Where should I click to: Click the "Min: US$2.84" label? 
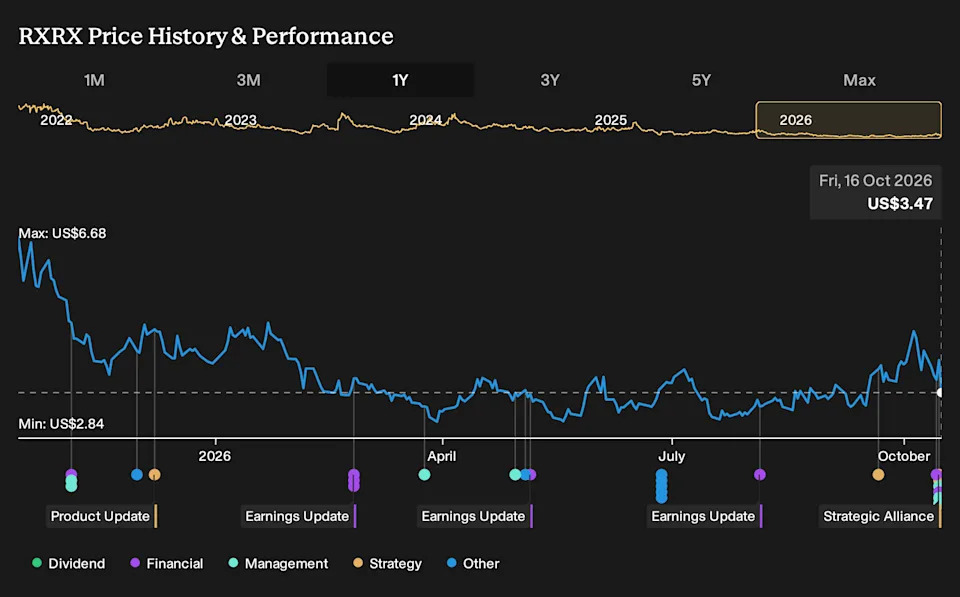pyautogui.click(x=61, y=424)
